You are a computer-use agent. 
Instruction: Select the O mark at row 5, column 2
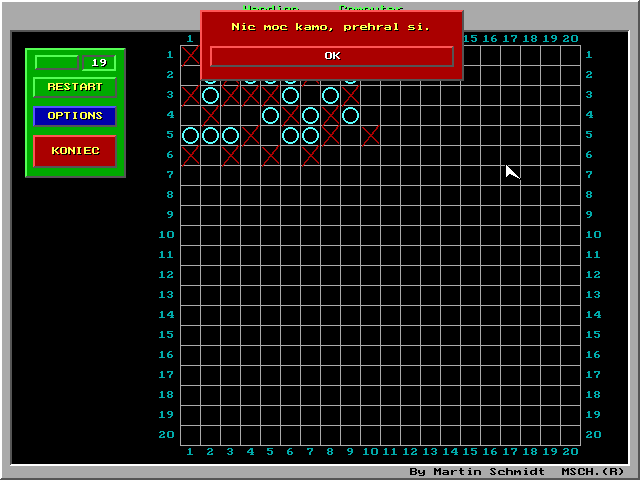coord(210,136)
